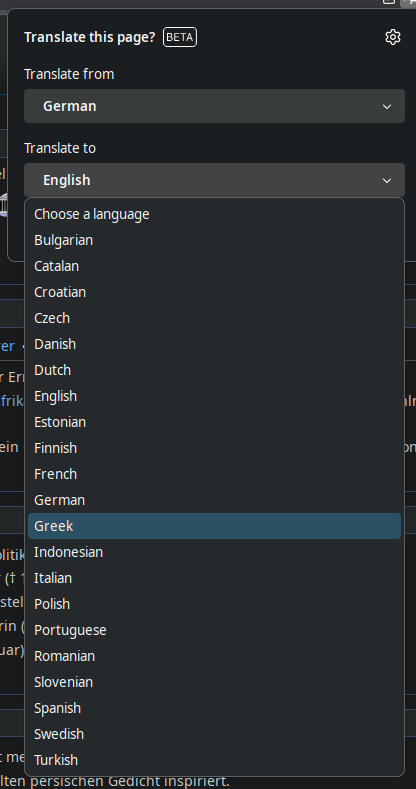
Task: Select the Choose a language placeholder
Action: (x=214, y=214)
